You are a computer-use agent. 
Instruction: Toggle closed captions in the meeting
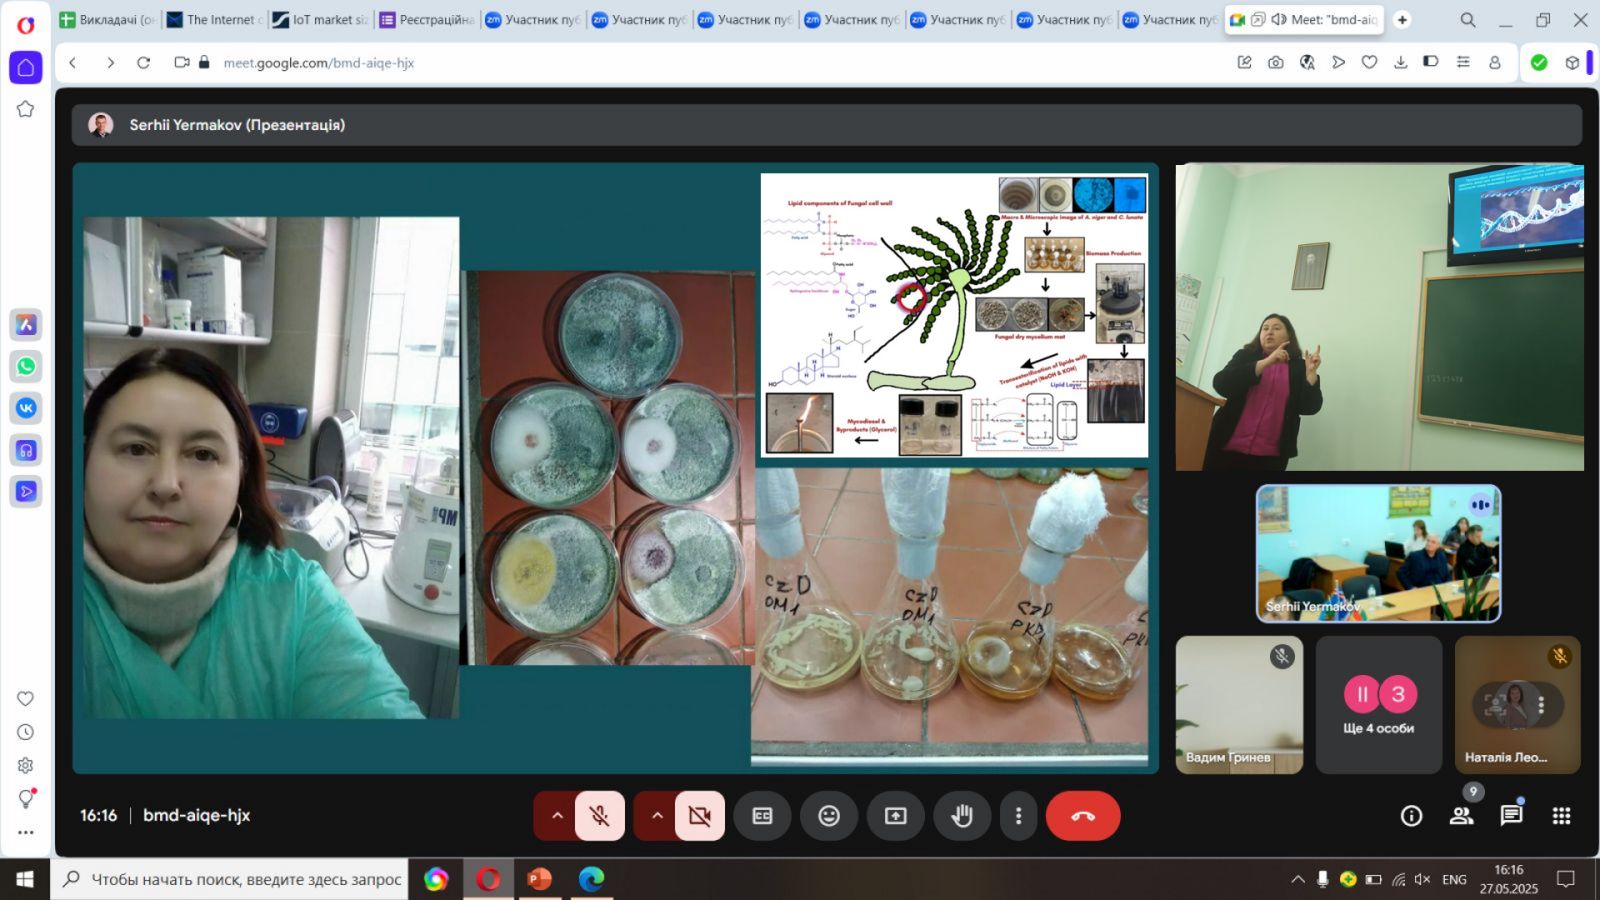click(762, 816)
